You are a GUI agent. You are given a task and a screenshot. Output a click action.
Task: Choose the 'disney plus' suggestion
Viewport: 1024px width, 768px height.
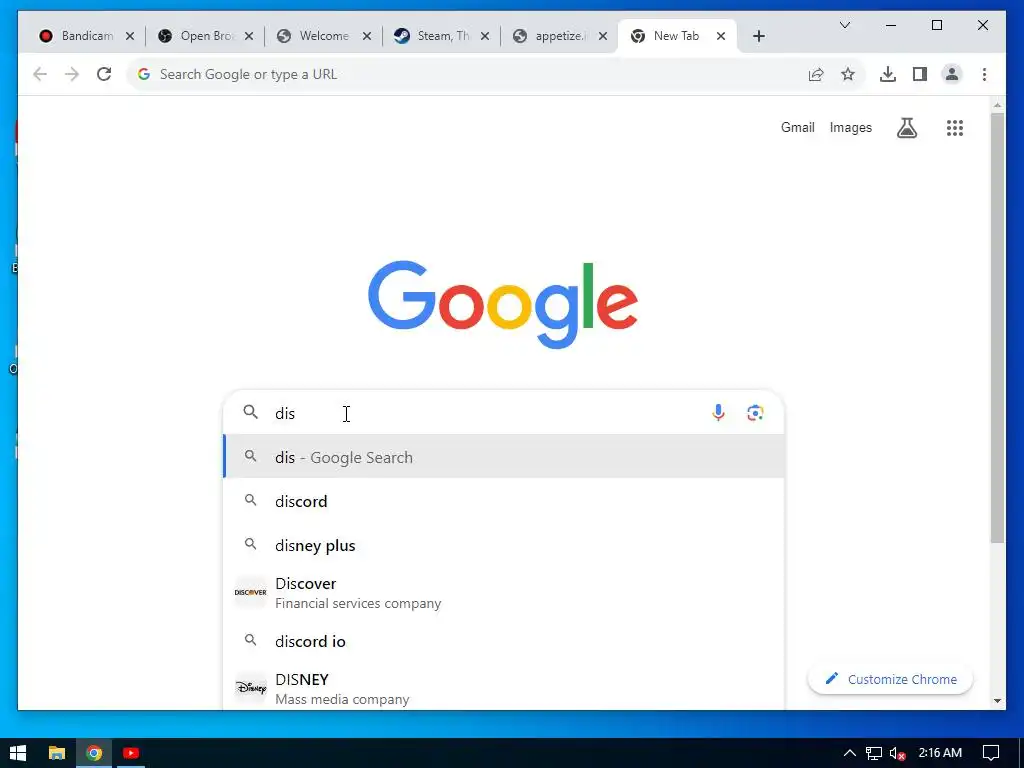click(x=504, y=545)
